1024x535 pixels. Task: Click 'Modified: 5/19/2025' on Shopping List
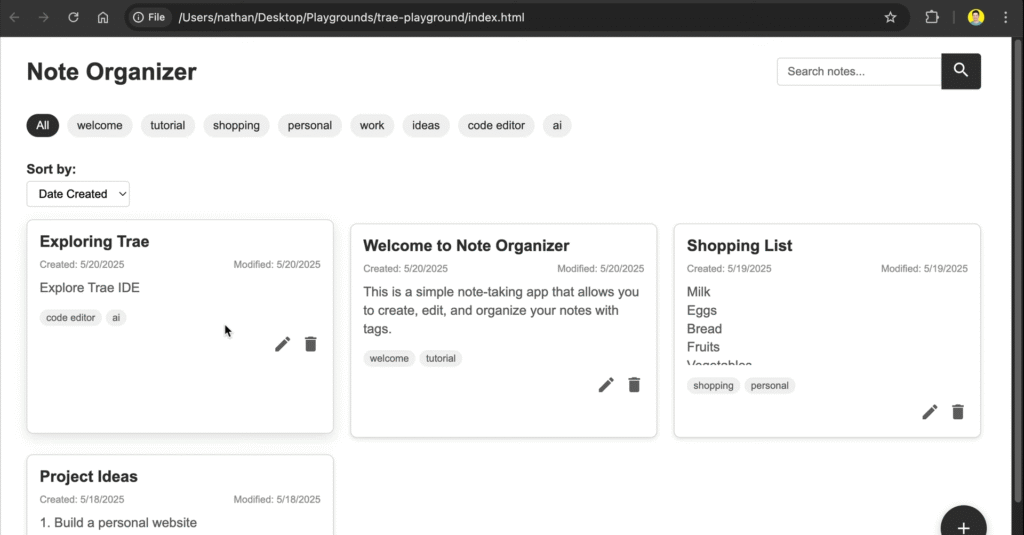click(924, 268)
